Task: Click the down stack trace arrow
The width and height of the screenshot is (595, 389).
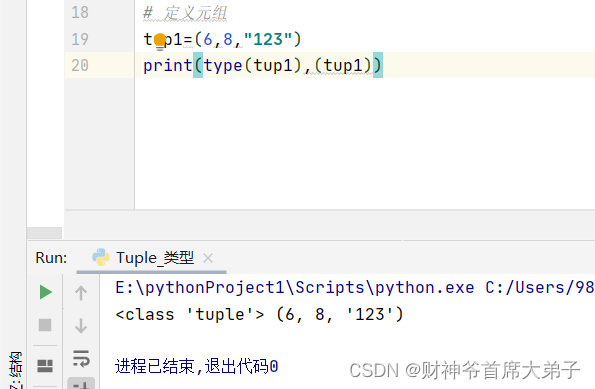Action: [x=81, y=326]
